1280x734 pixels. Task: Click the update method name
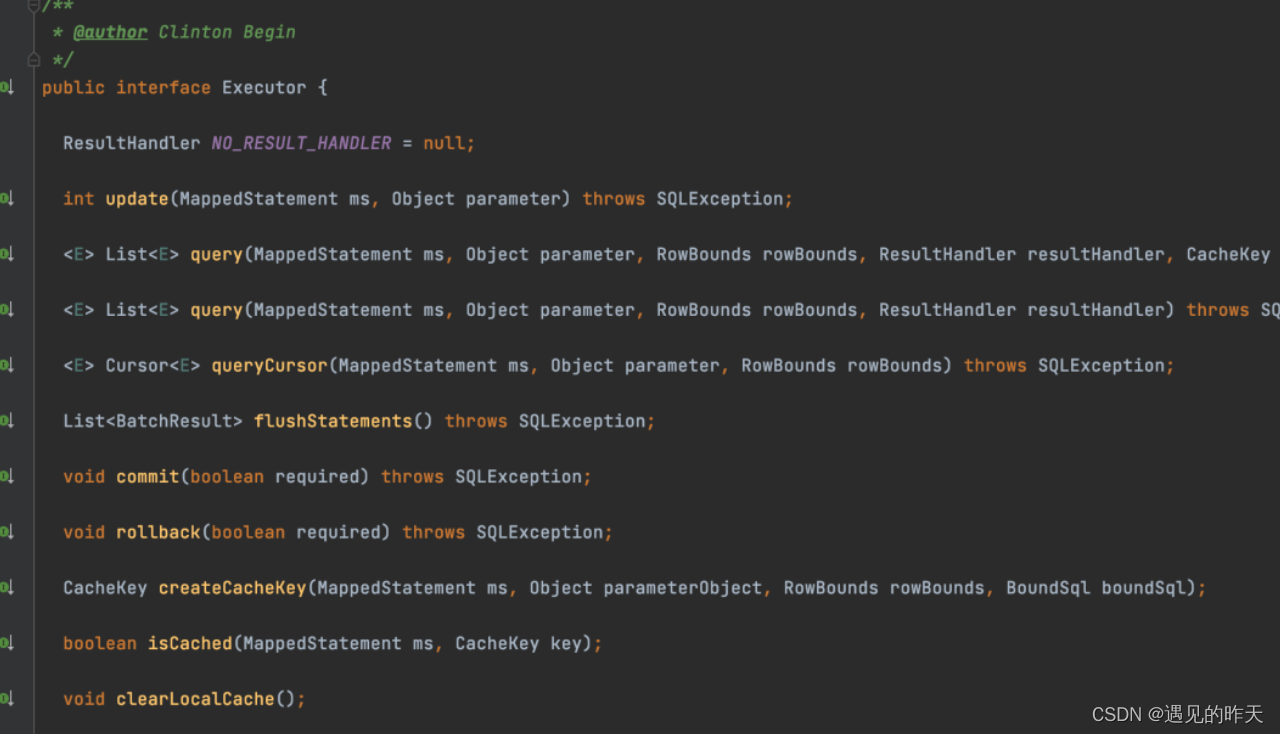(137, 199)
